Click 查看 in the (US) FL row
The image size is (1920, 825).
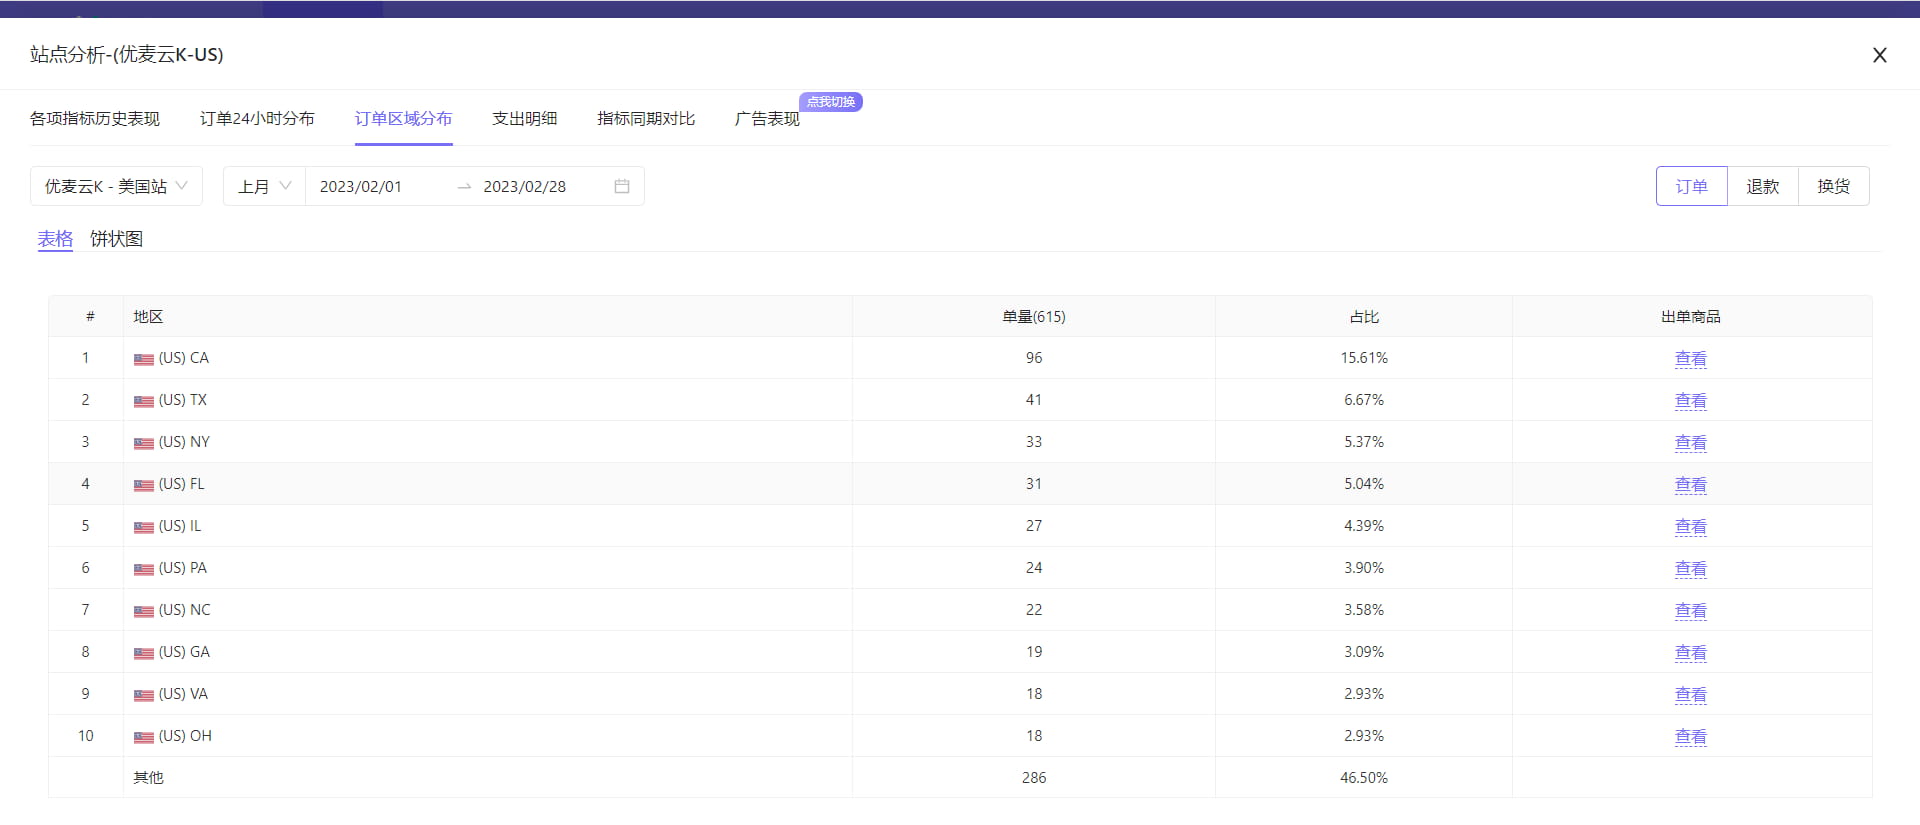[x=1691, y=484]
